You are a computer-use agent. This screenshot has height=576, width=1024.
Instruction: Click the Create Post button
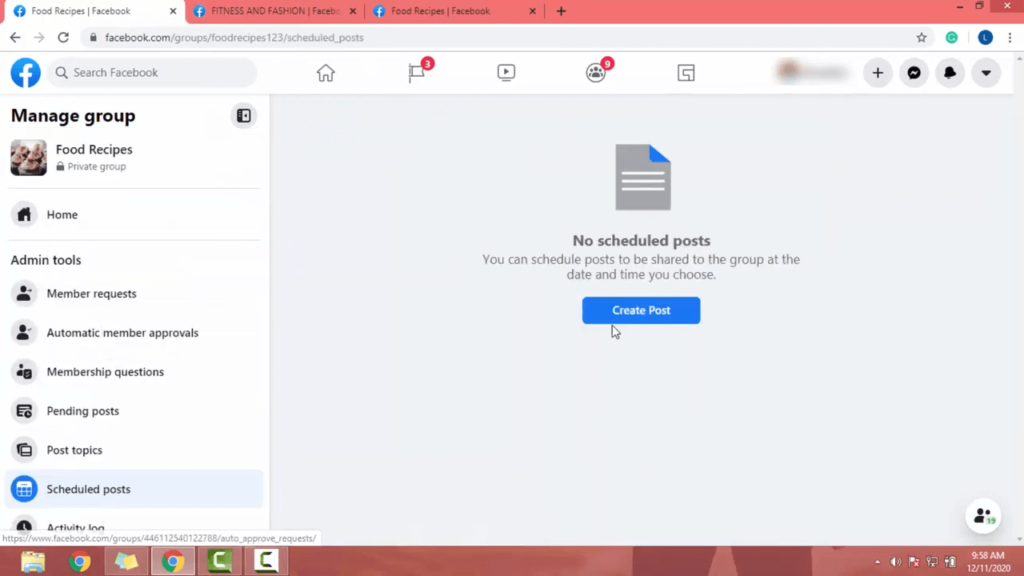coord(641,310)
